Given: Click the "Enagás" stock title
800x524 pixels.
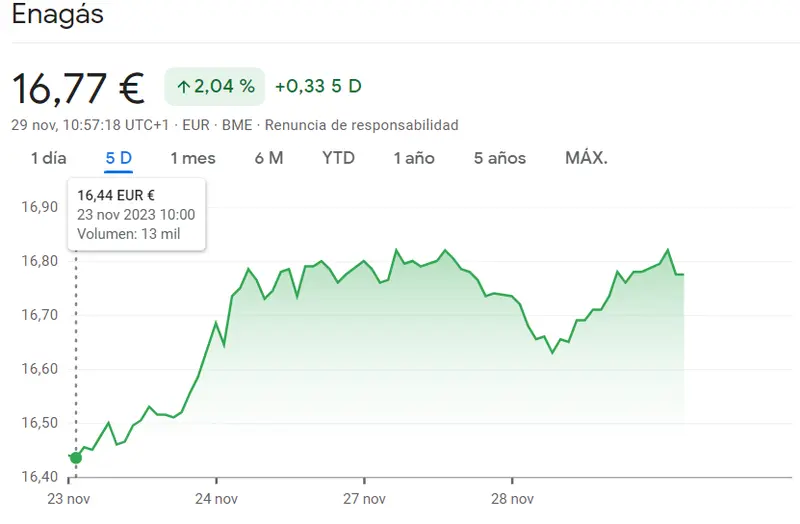Looking at the screenshot, I should coord(57,15).
